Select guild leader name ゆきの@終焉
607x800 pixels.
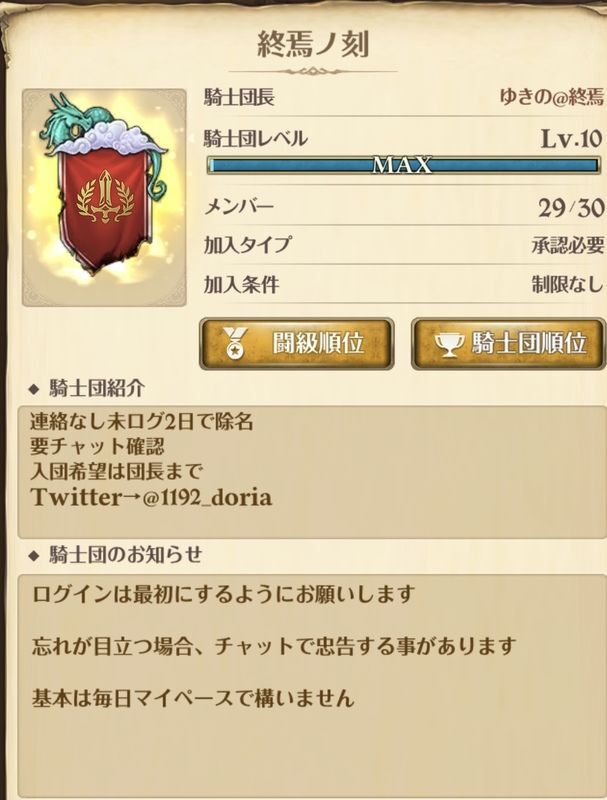(x=551, y=96)
